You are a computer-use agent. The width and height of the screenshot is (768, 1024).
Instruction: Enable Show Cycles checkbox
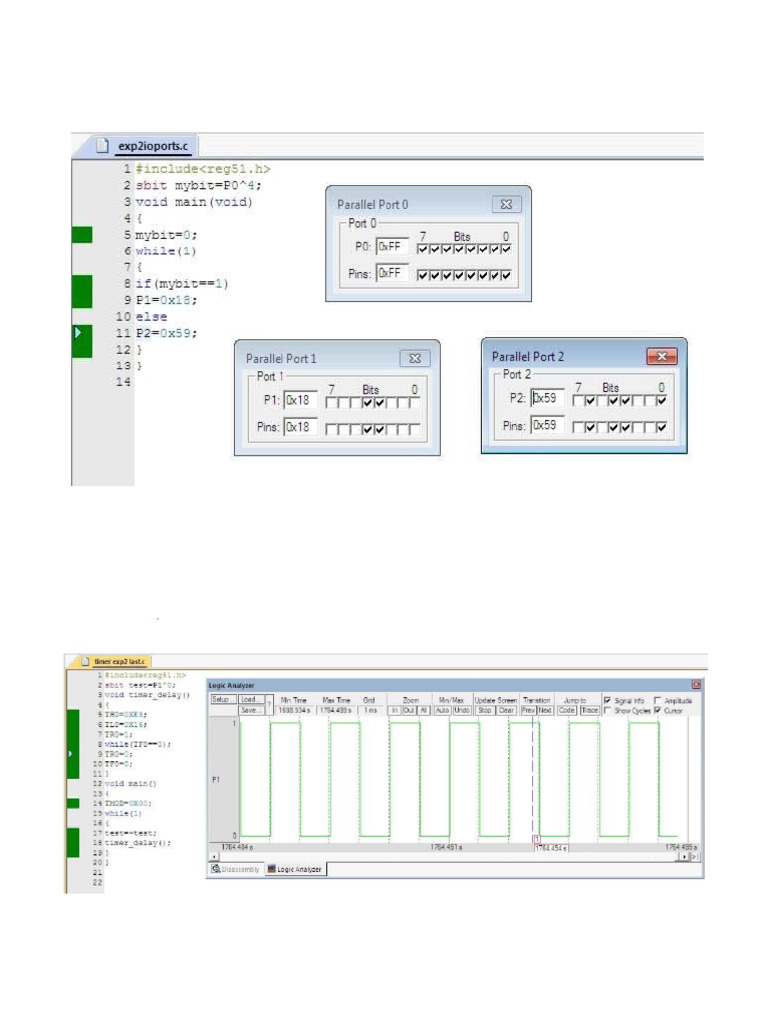tap(607, 710)
